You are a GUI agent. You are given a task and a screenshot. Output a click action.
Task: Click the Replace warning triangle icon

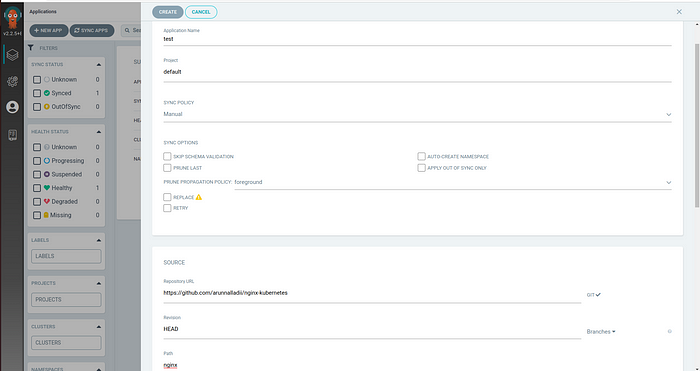point(199,197)
